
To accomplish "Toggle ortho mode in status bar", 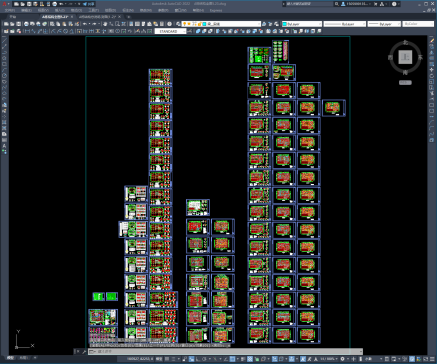I will (x=198, y=359).
